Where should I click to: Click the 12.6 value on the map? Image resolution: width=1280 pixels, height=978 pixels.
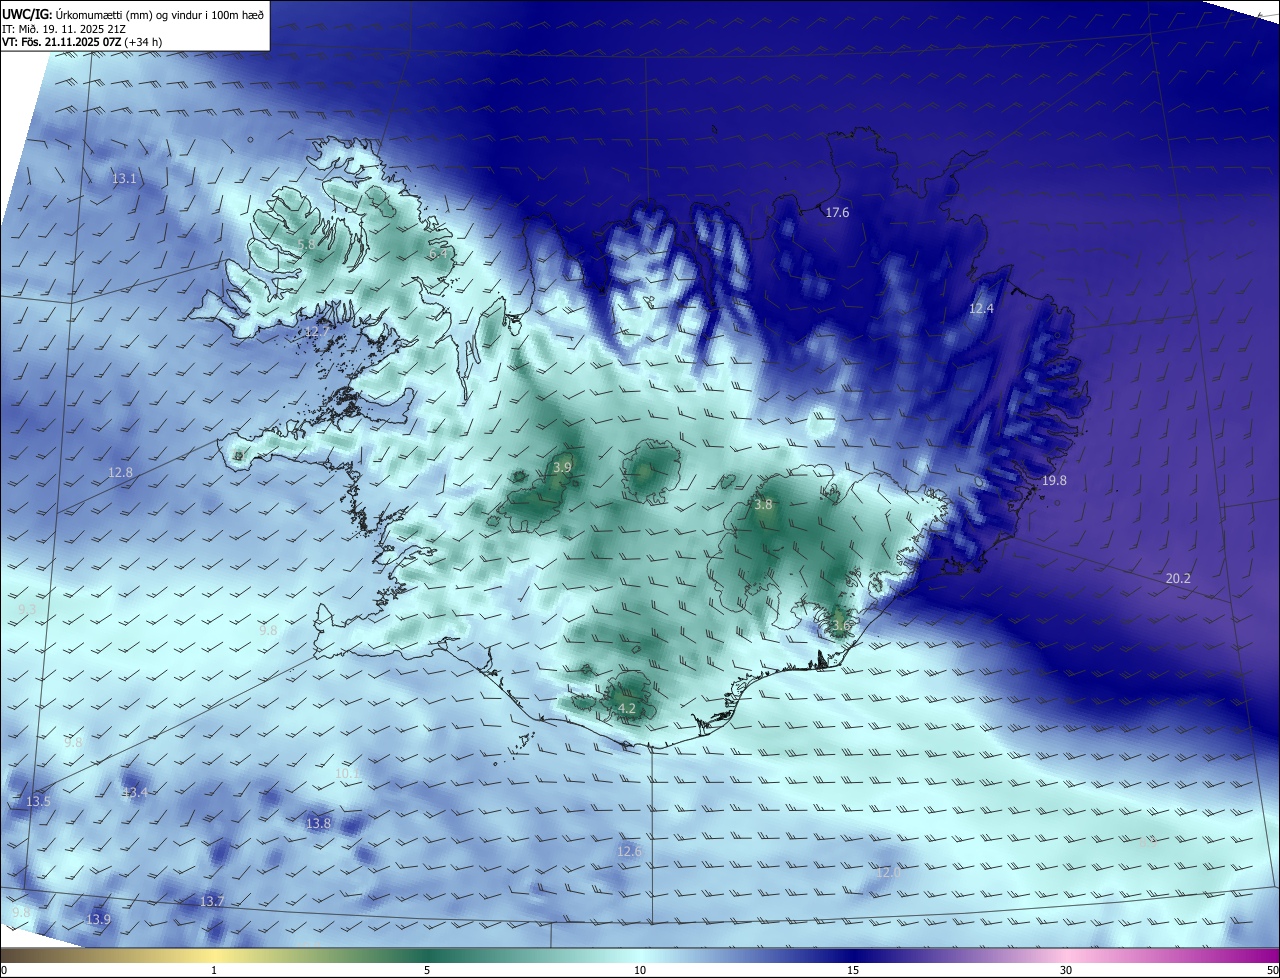(628, 852)
